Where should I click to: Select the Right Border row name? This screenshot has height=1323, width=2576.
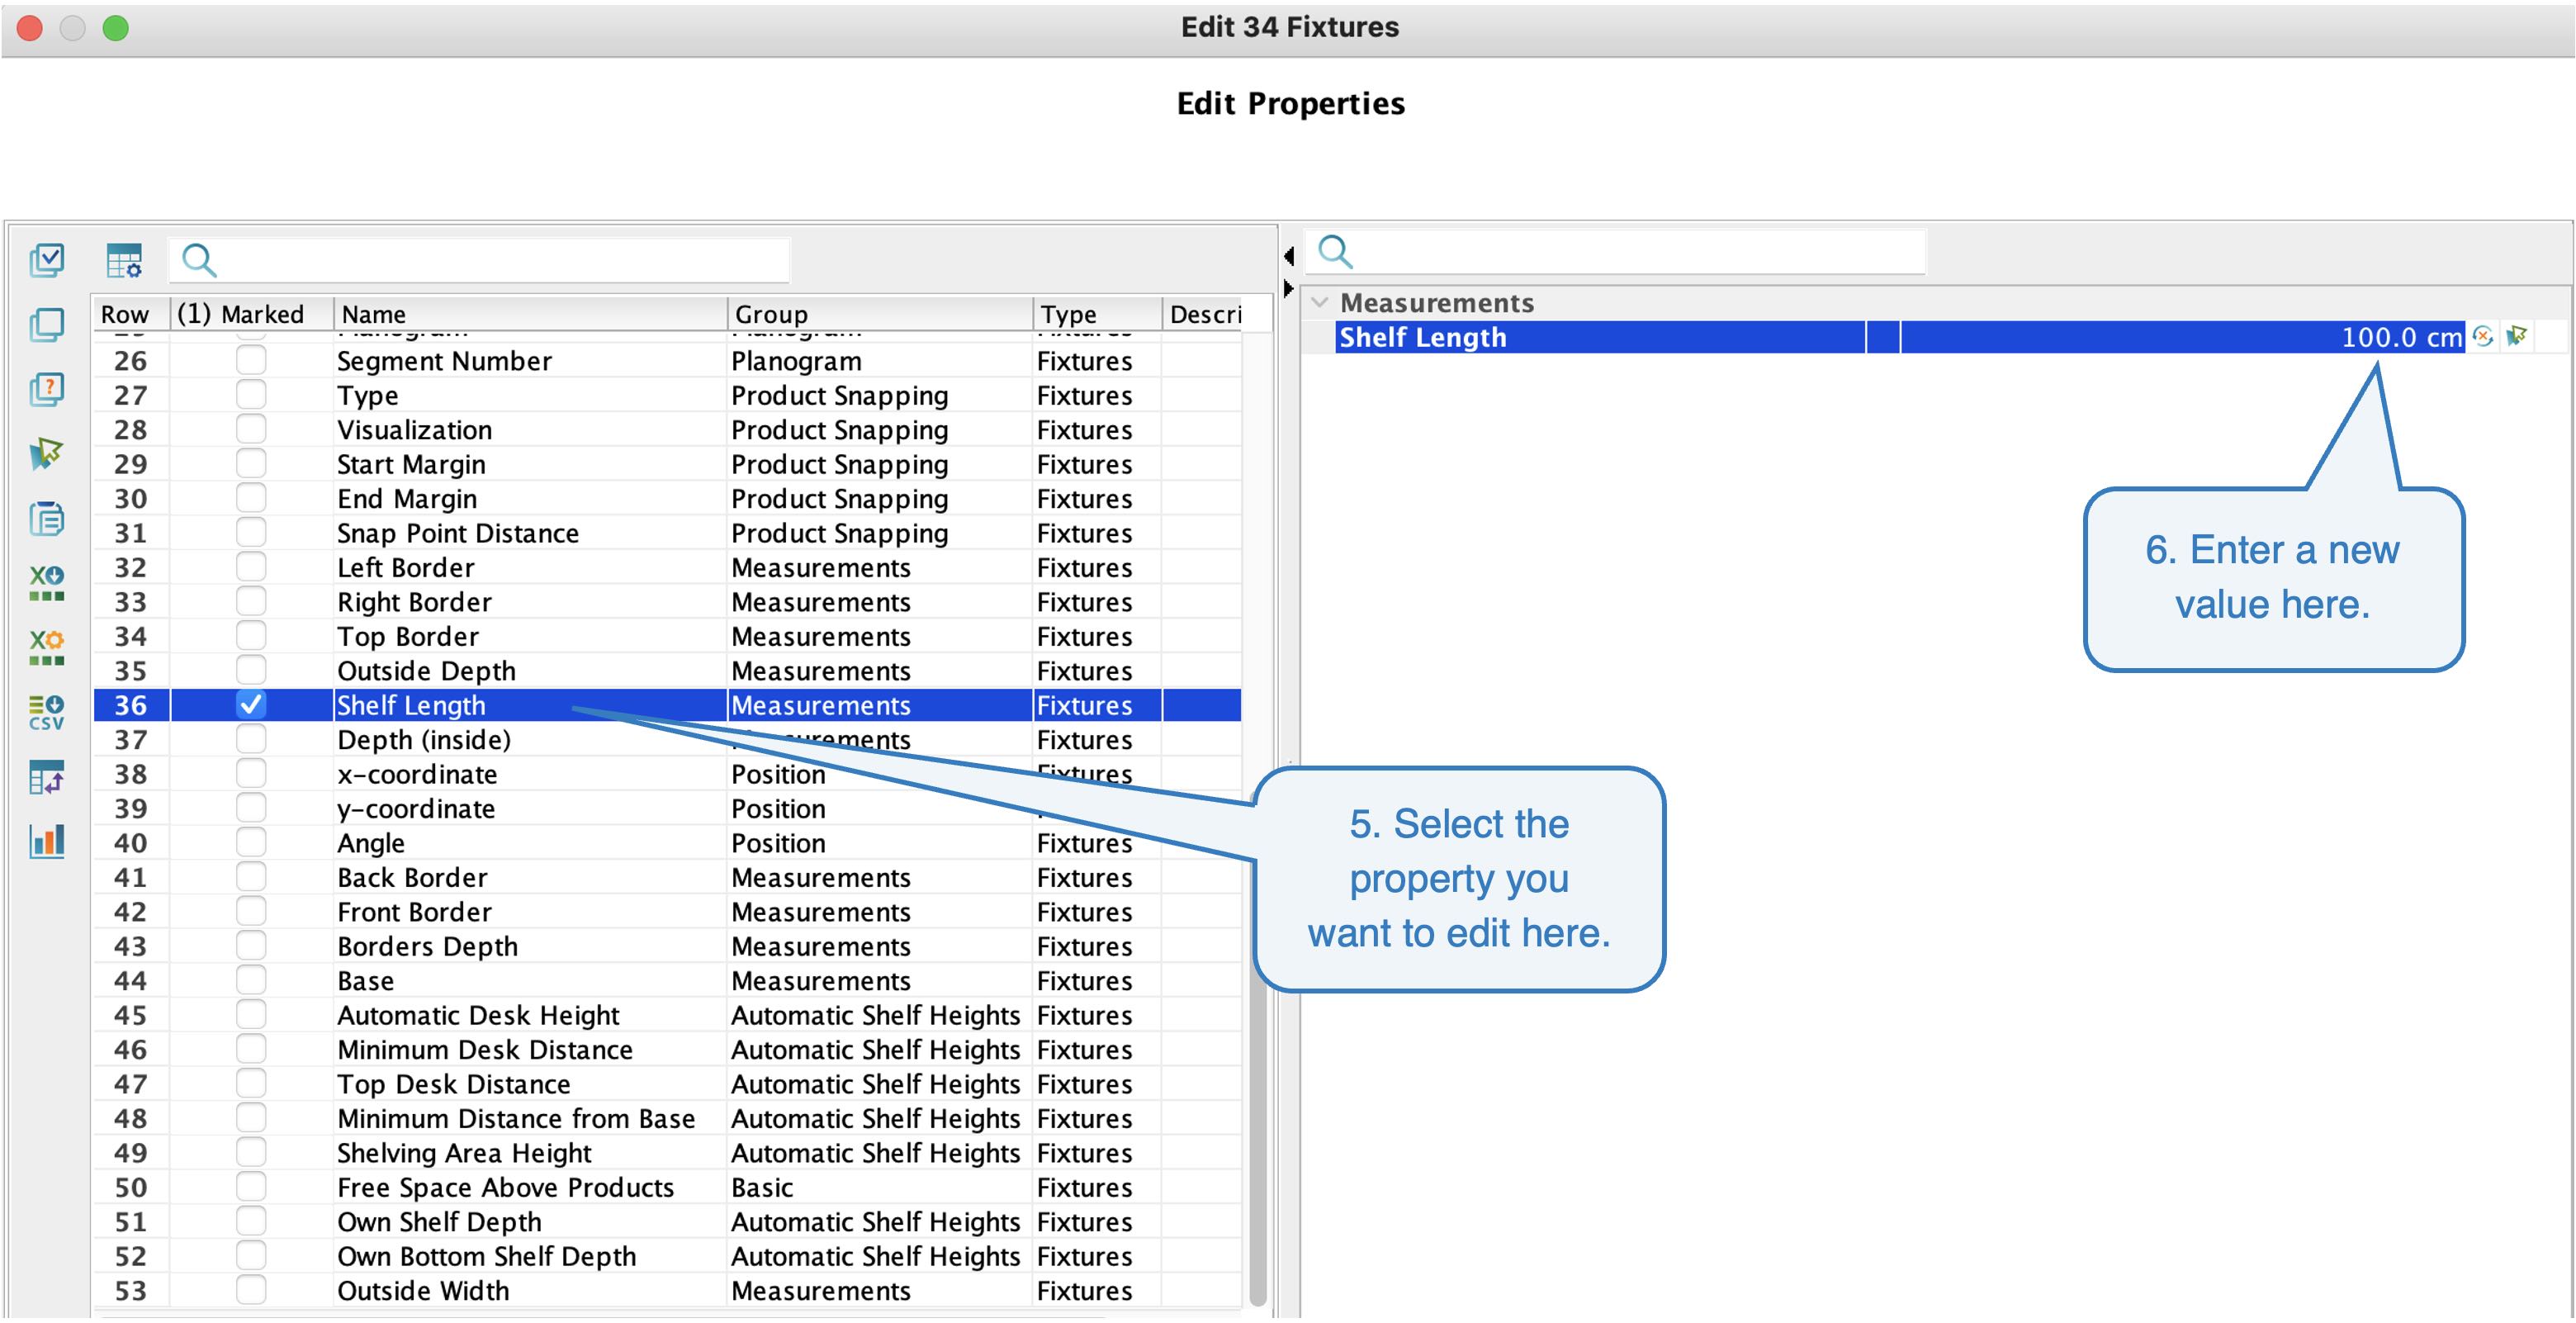pos(414,602)
